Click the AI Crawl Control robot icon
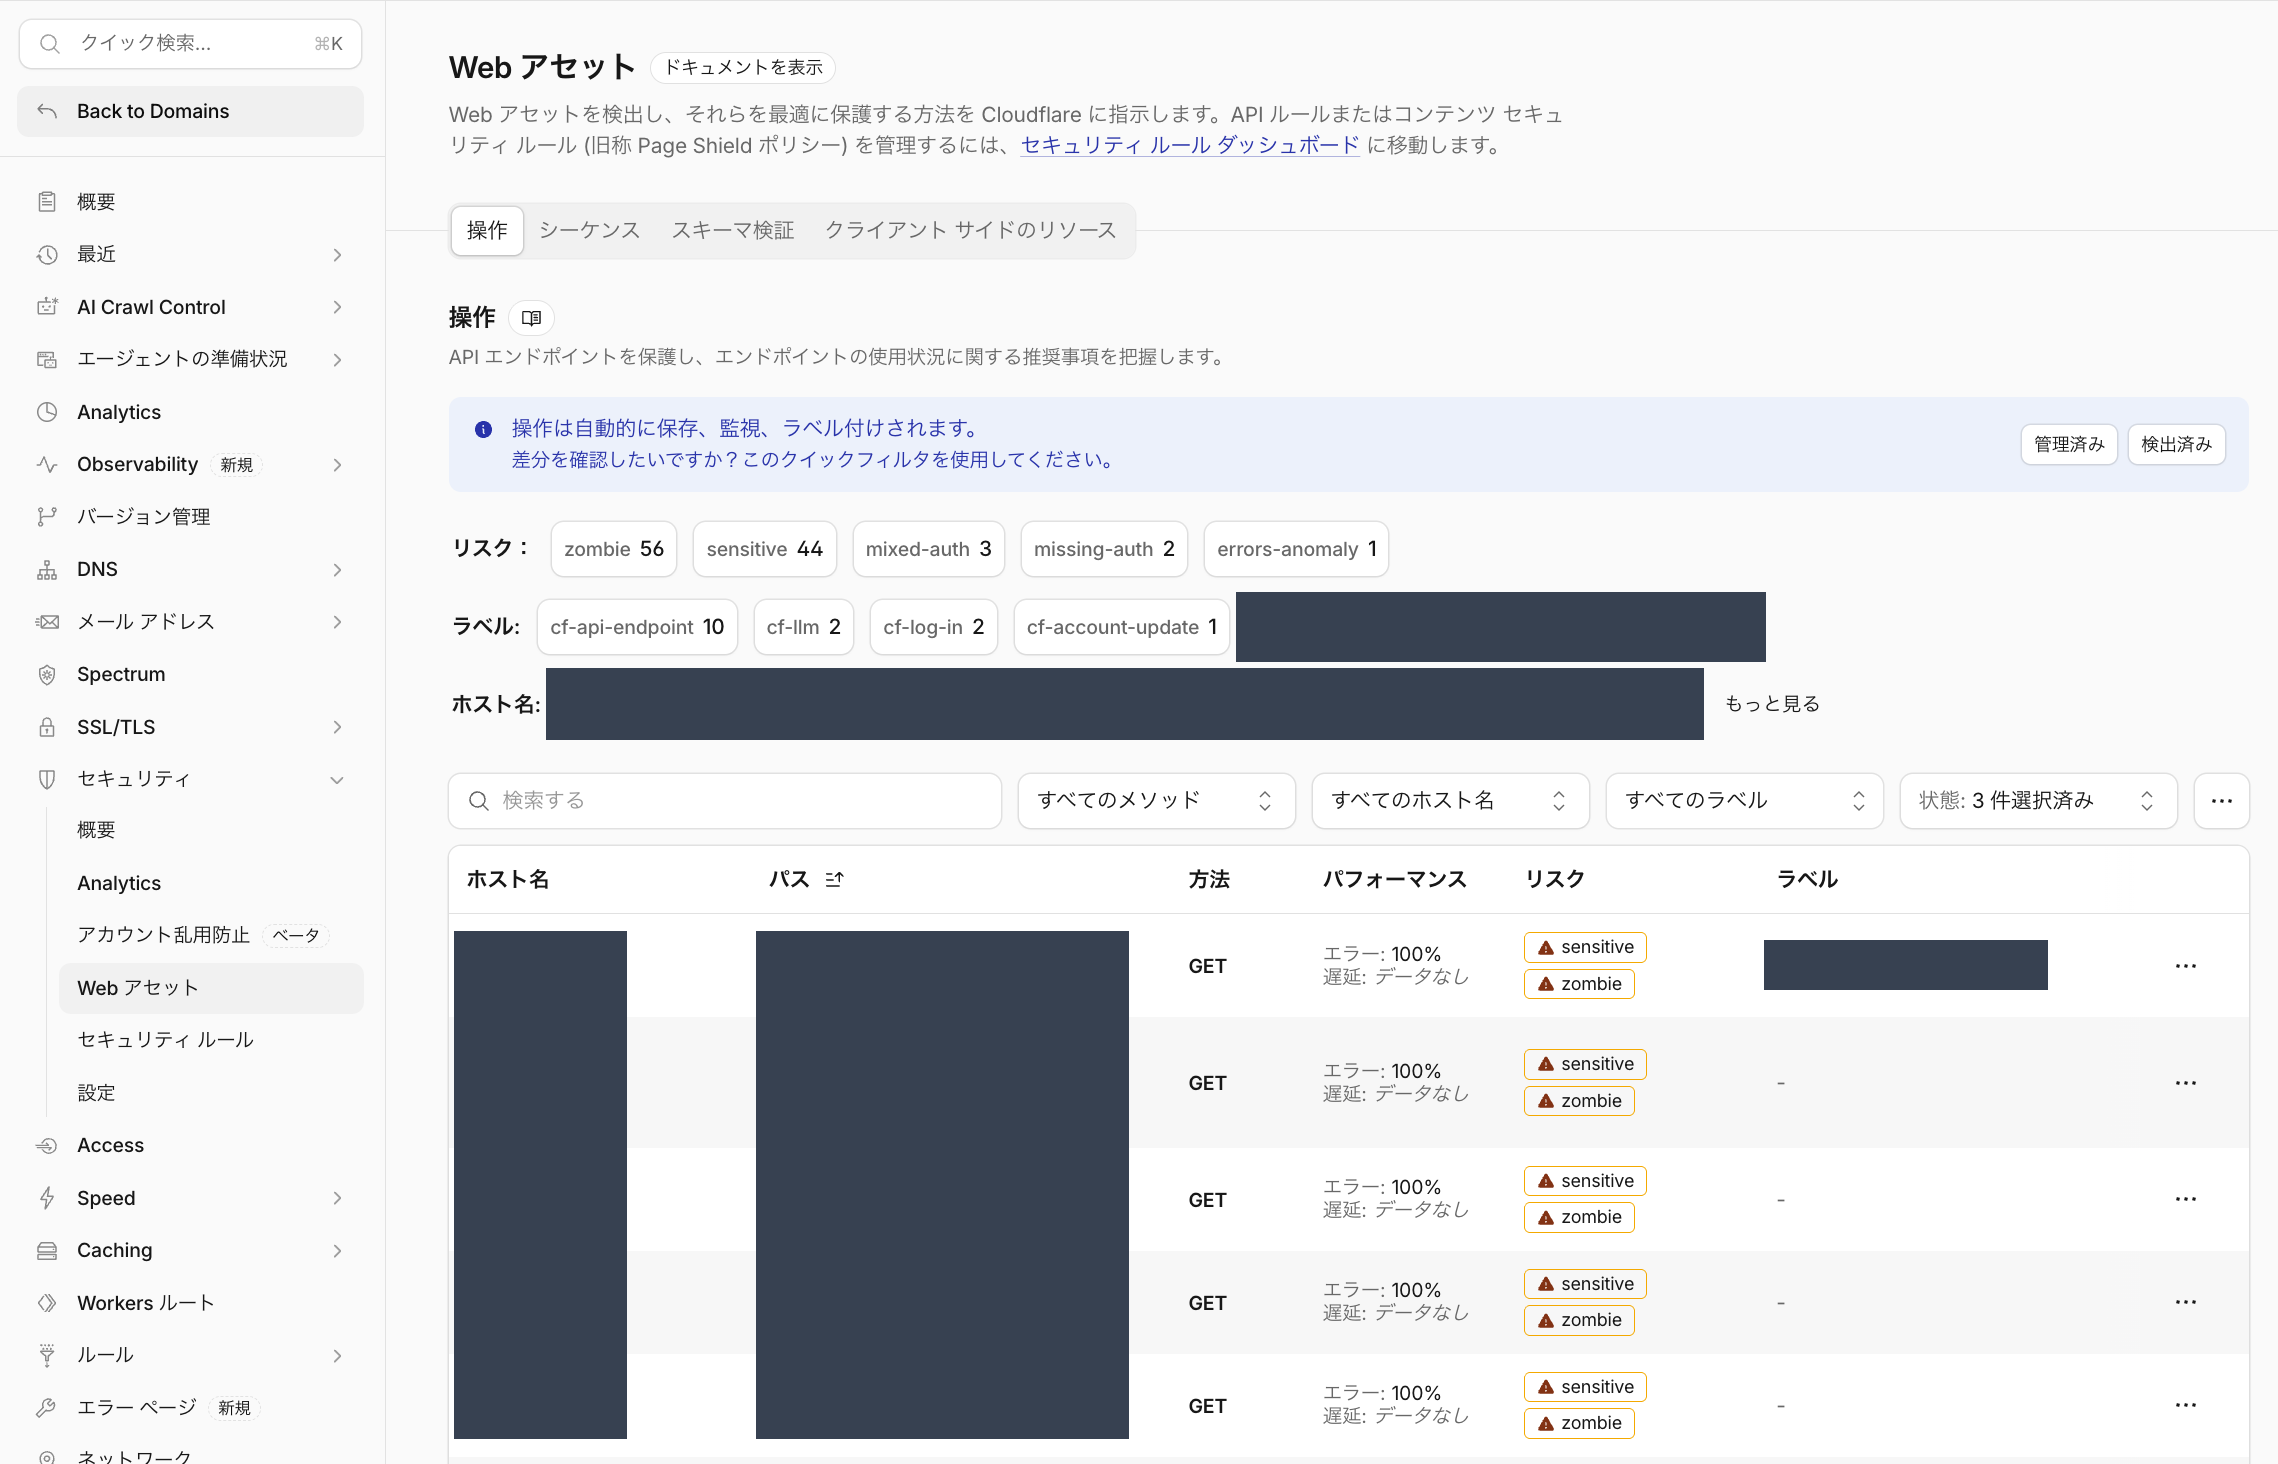This screenshot has height=1464, width=2278. [47, 307]
